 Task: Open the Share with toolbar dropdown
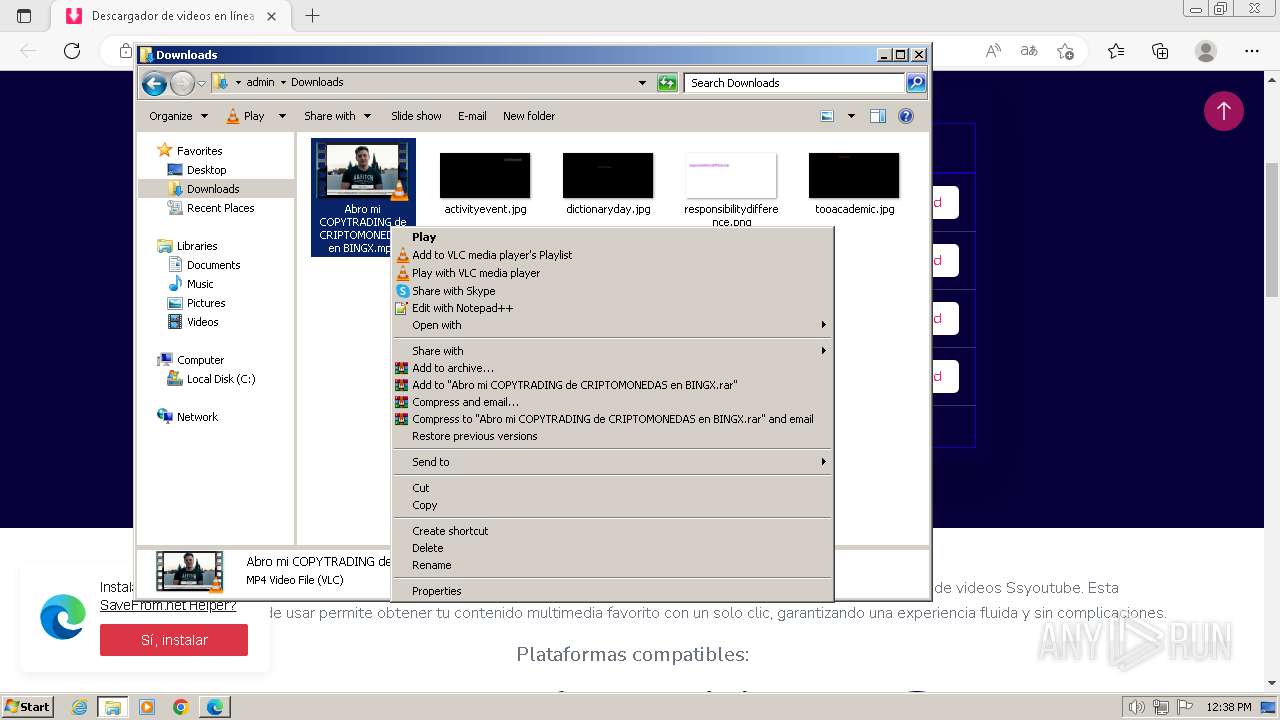click(x=337, y=116)
